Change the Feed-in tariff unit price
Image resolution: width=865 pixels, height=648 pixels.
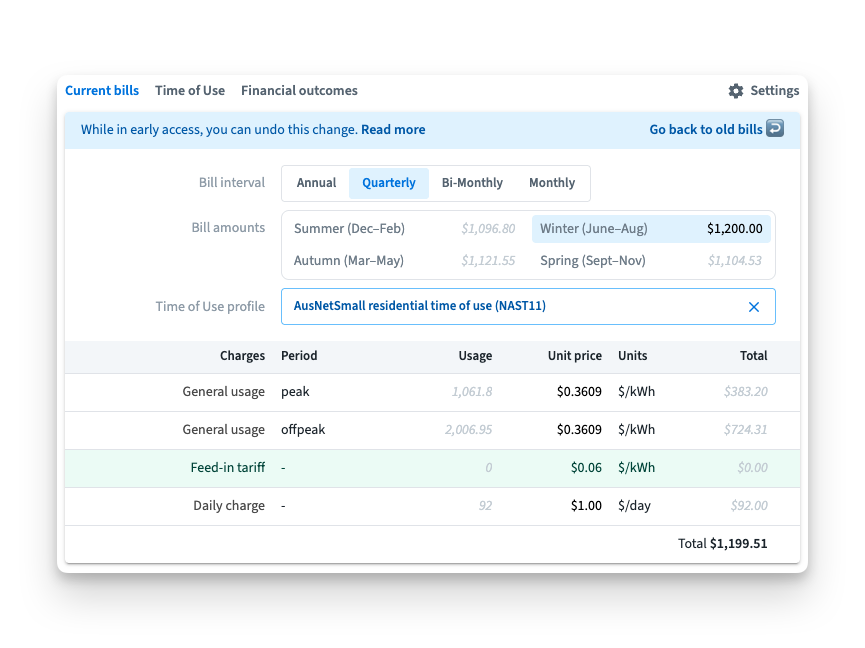pos(586,468)
